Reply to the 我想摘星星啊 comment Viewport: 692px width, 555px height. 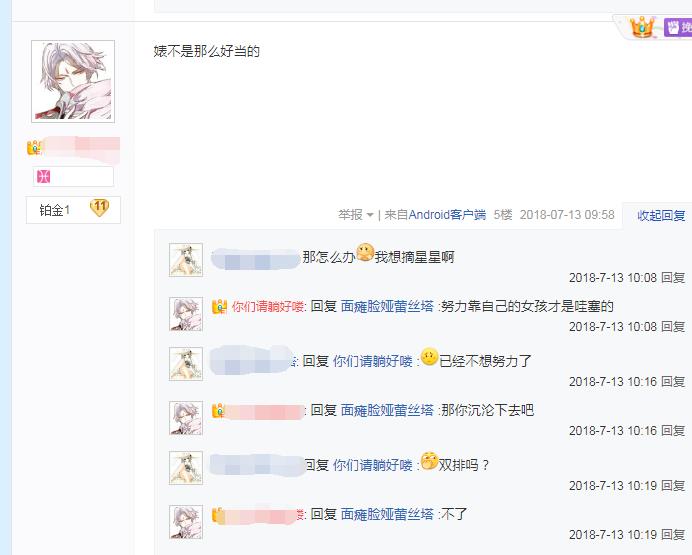[x=673, y=278]
